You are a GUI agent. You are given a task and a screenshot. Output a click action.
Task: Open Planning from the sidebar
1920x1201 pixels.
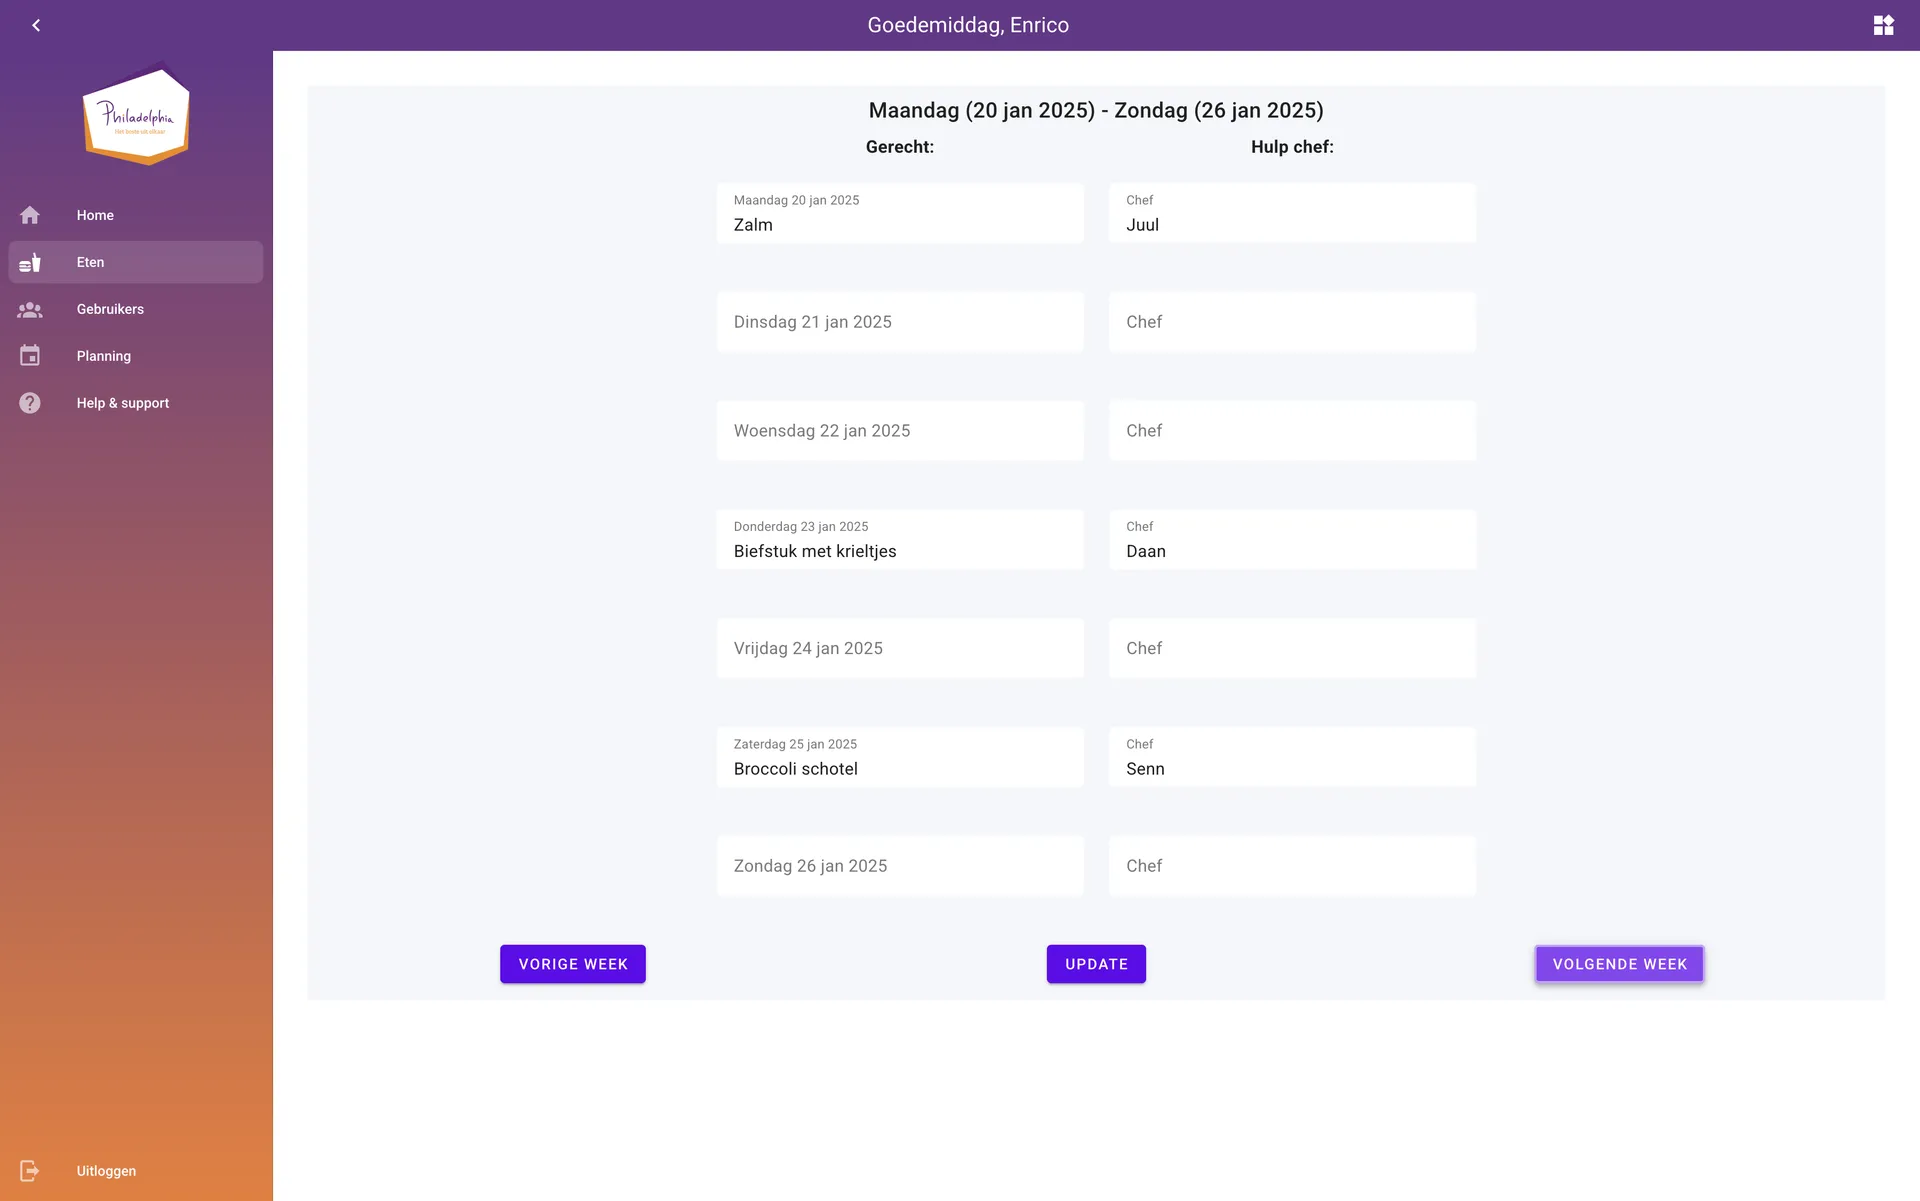pos(136,356)
